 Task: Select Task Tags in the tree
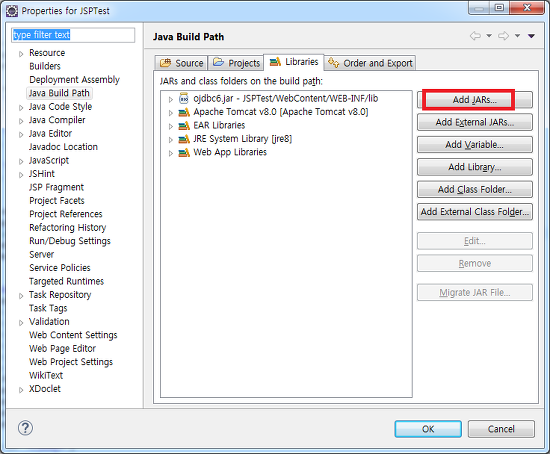pos(48,308)
